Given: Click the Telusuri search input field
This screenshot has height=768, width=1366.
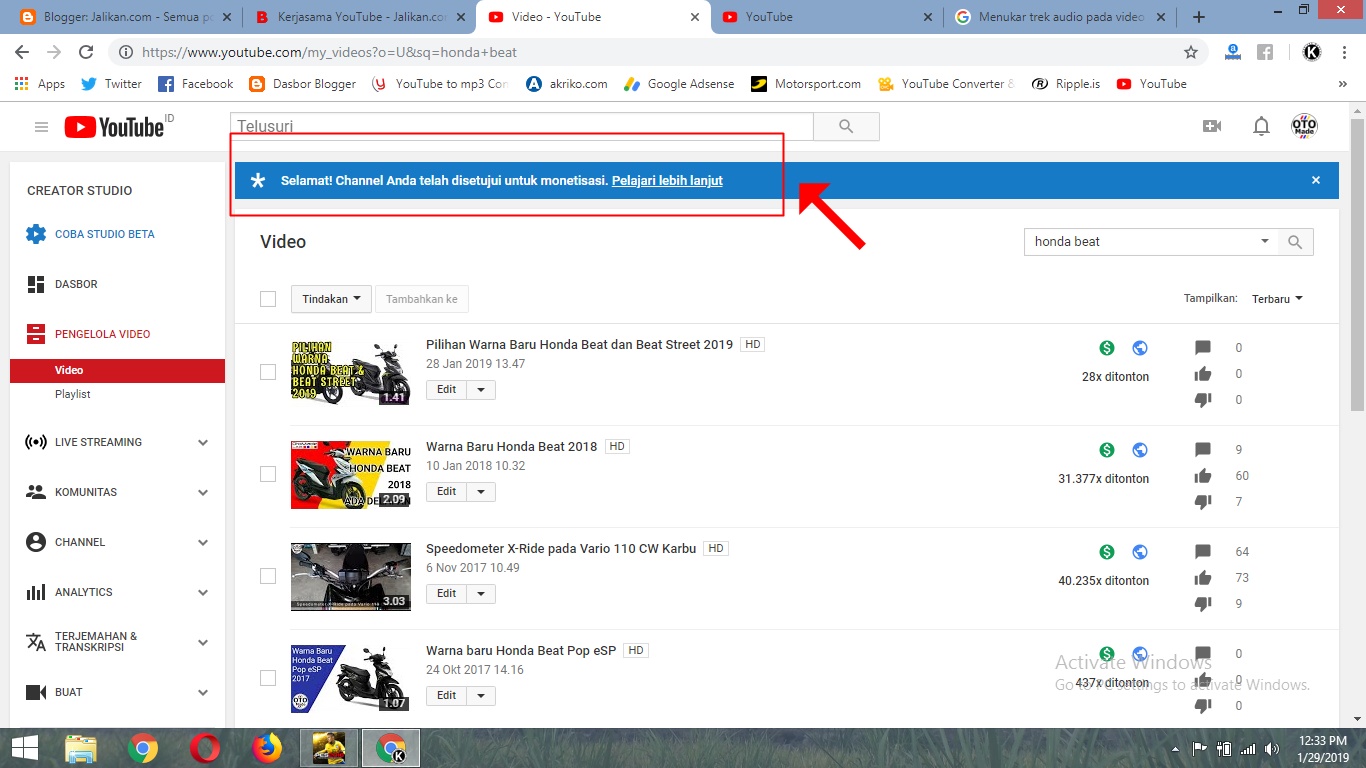Looking at the screenshot, I should click(x=521, y=126).
